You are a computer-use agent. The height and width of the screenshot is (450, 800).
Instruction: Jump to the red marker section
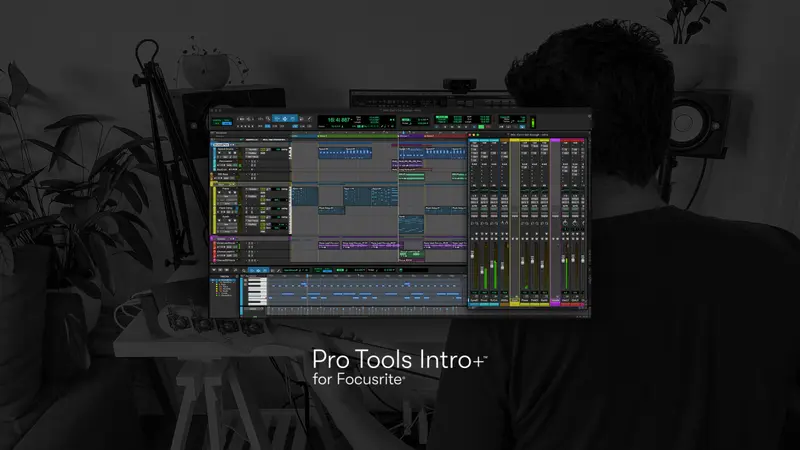(x=445, y=136)
